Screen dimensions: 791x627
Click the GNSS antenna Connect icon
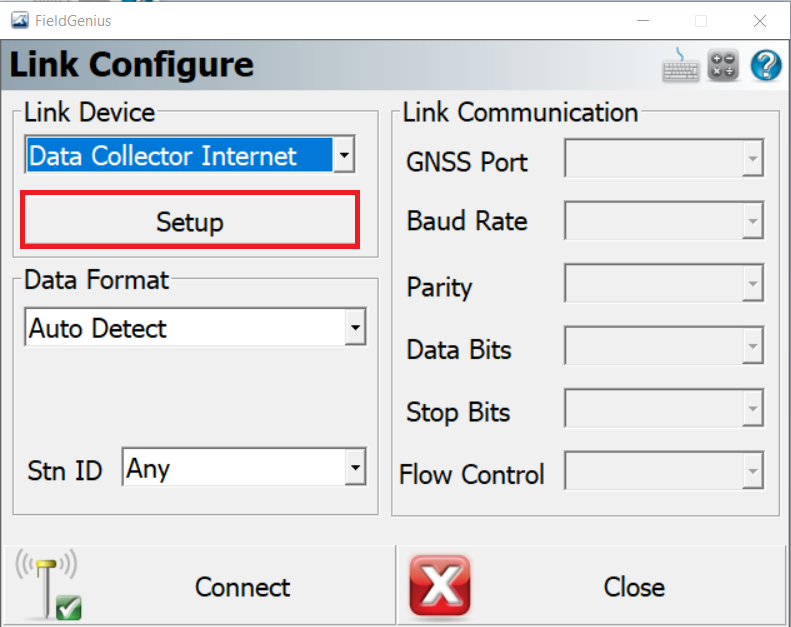pos(48,585)
